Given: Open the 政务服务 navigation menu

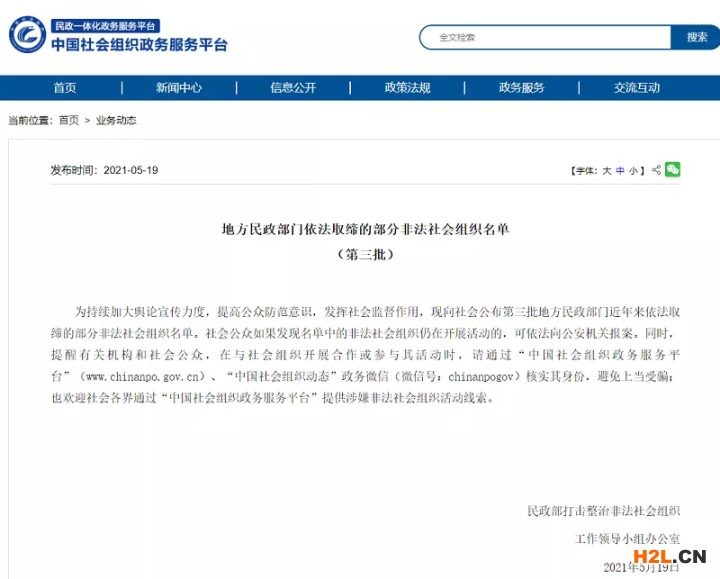Looking at the screenshot, I should [522, 88].
